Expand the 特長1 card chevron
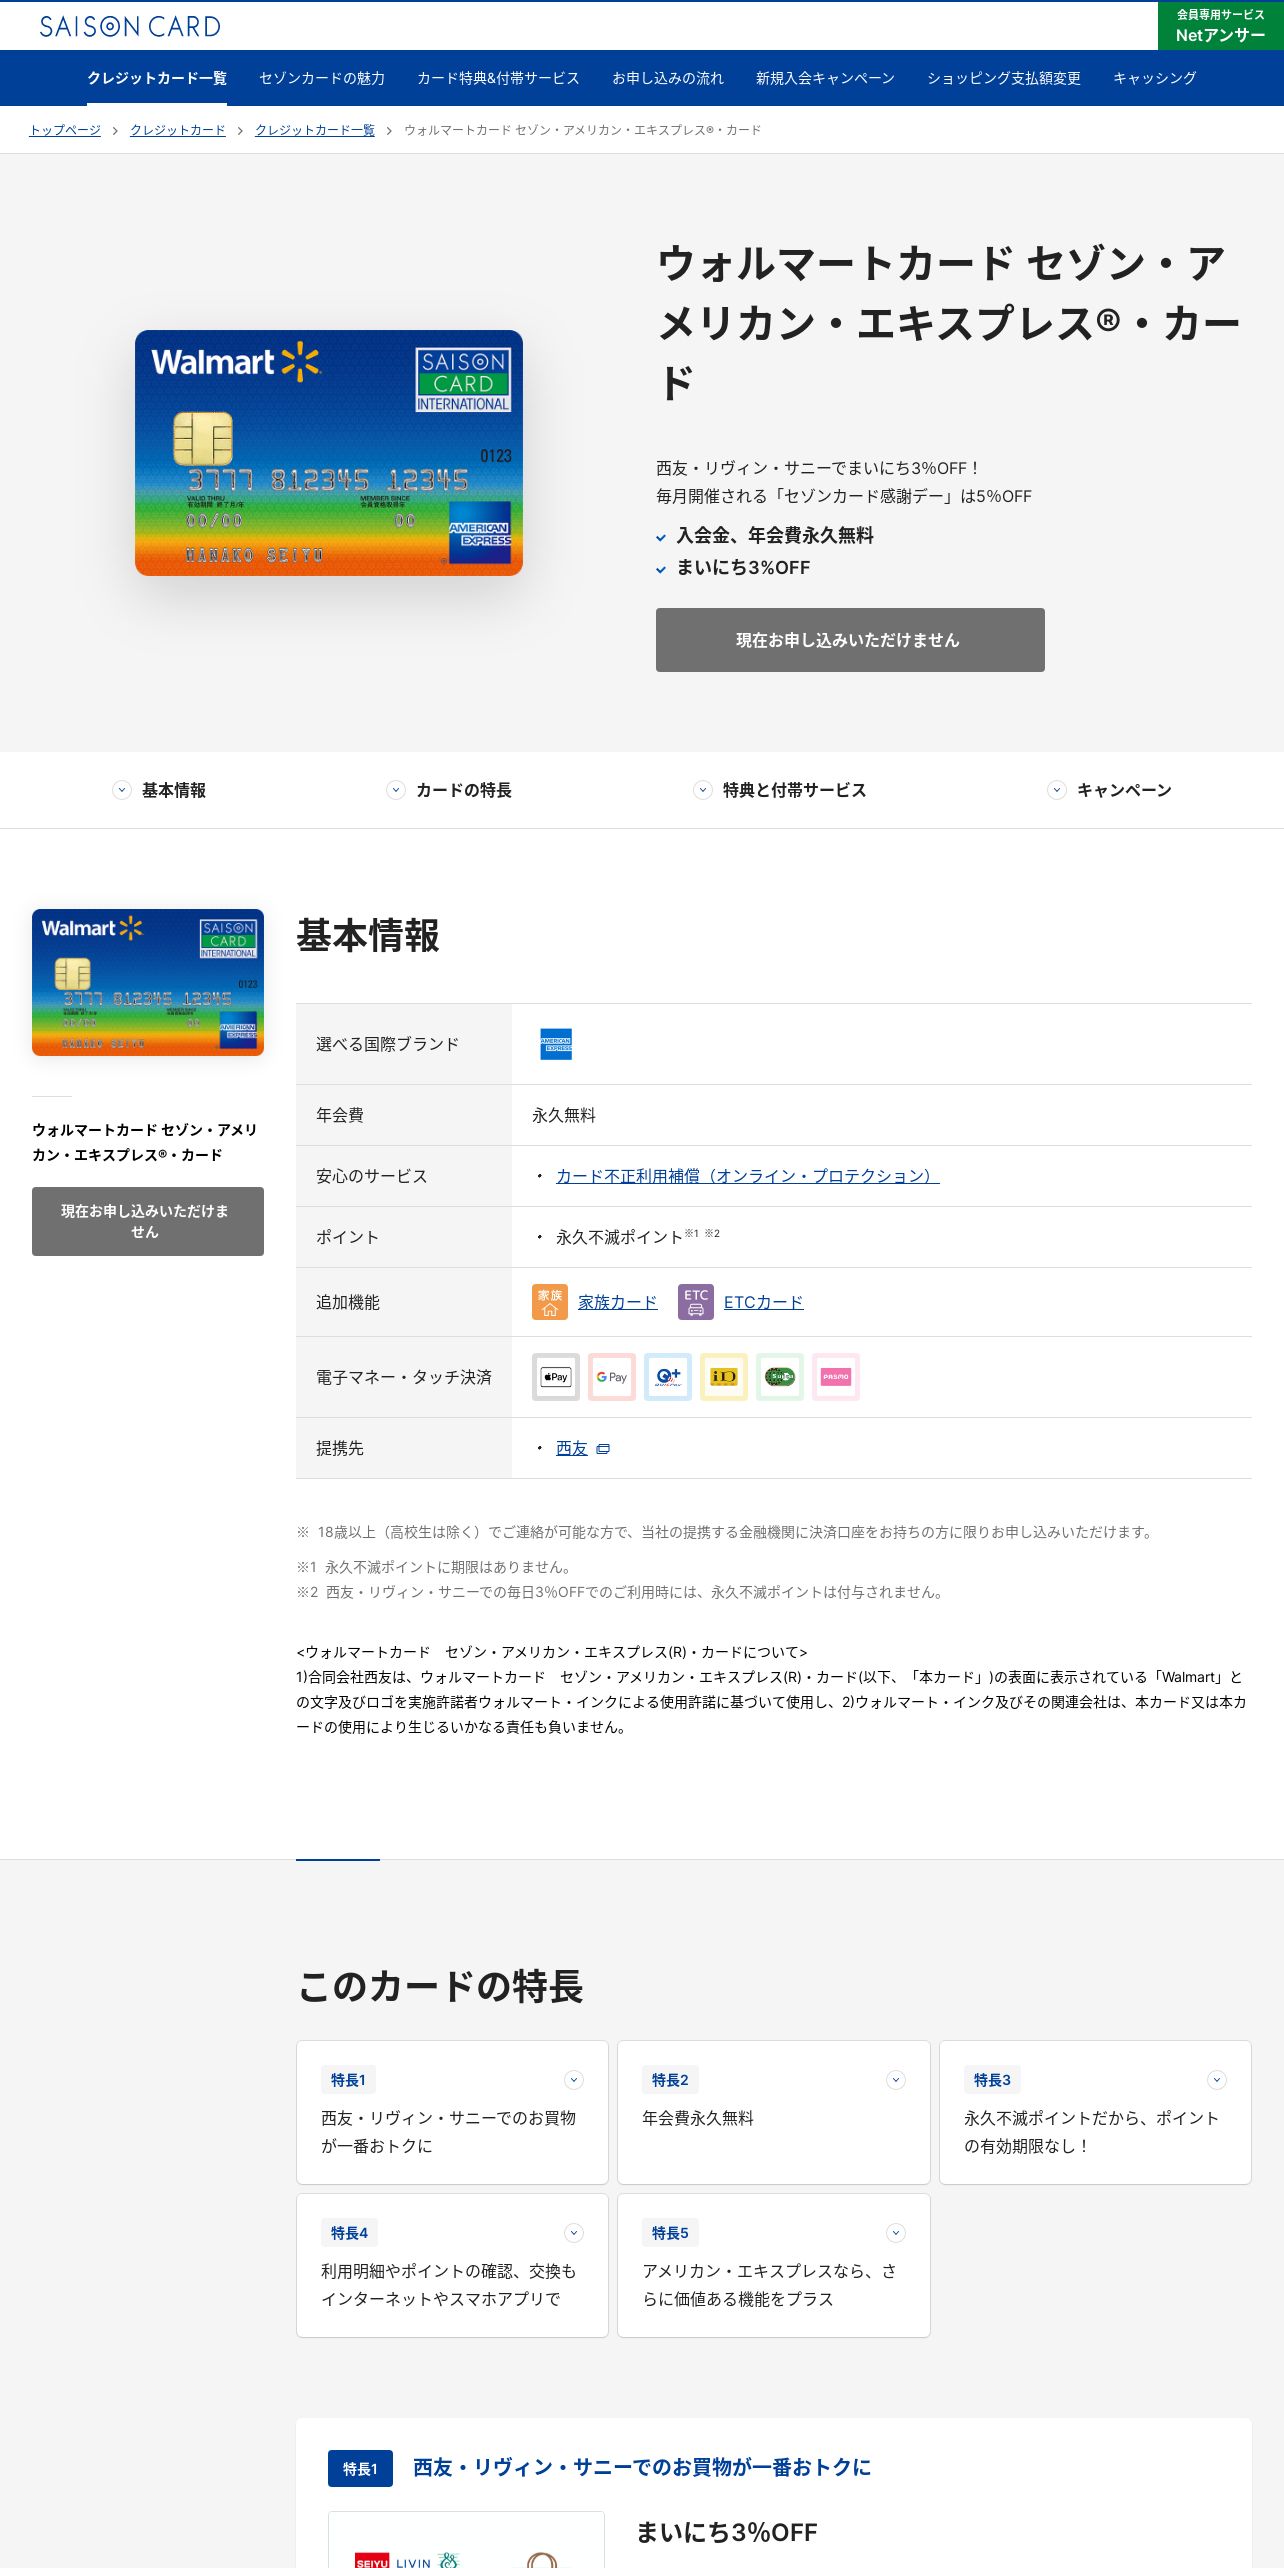Image resolution: width=1284 pixels, height=2568 pixels. [x=574, y=2080]
